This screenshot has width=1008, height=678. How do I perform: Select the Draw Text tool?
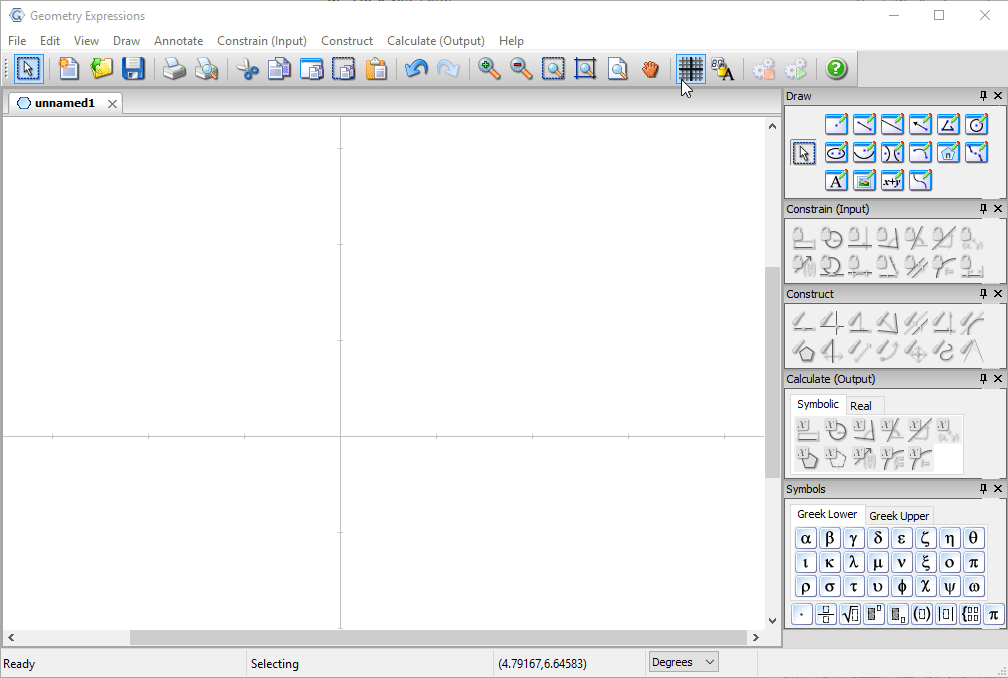tap(836, 181)
